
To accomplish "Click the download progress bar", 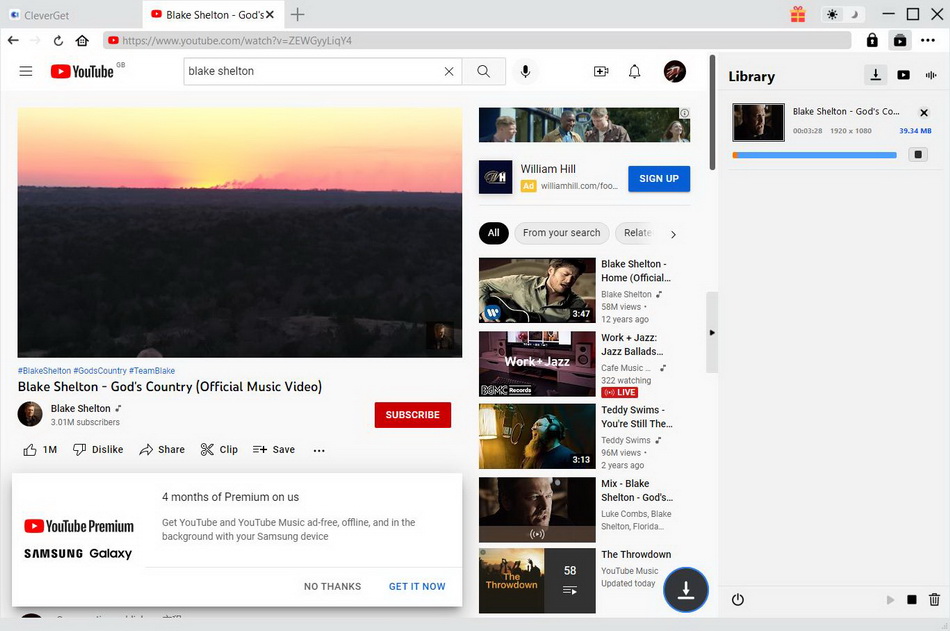I will tap(814, 155).
